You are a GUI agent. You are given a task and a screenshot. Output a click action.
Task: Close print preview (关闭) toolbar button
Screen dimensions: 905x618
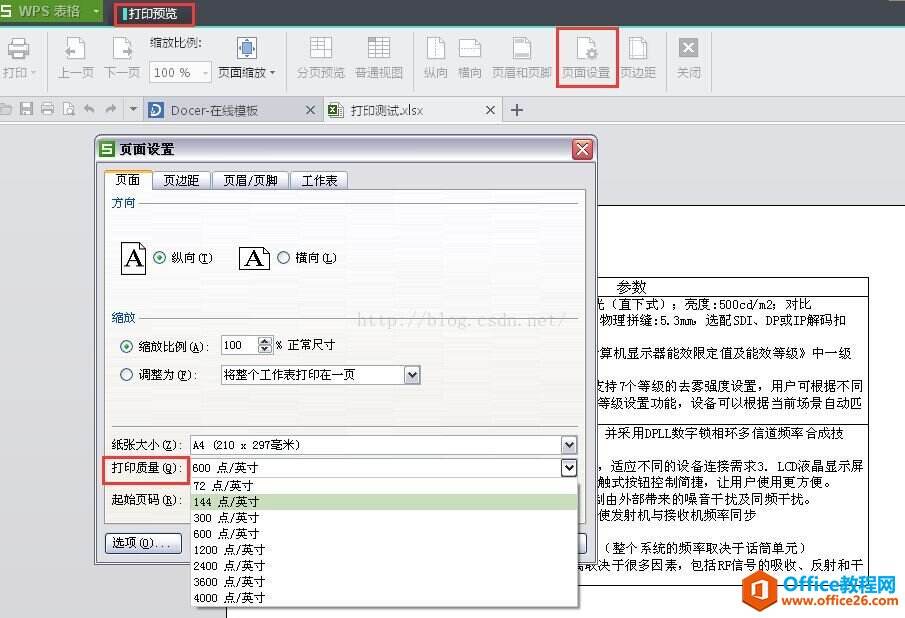[x=689, y=58]
